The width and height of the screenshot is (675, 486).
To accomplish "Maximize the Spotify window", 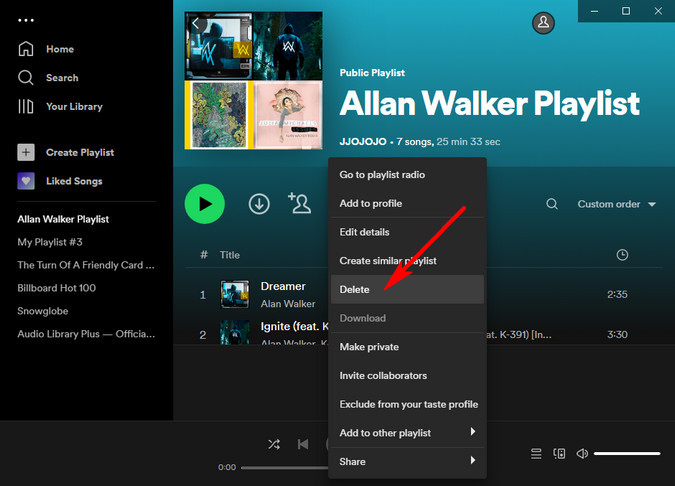I will 626,11.
